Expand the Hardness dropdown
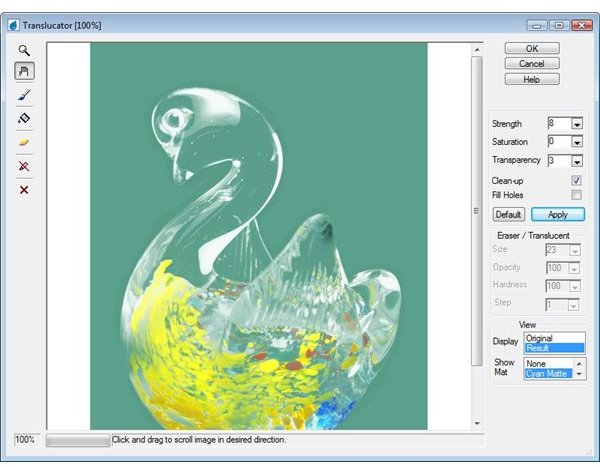Screen dimensions: 600x466 tap(574, 286)
